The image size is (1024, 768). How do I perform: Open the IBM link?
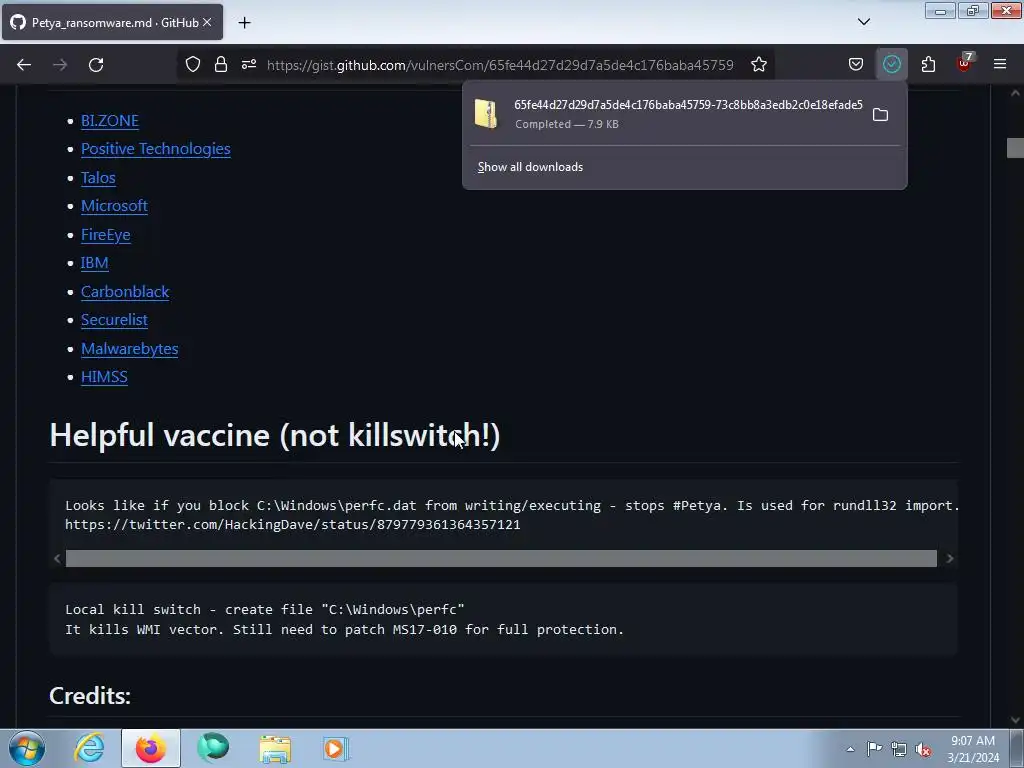[x=95, y=263]
